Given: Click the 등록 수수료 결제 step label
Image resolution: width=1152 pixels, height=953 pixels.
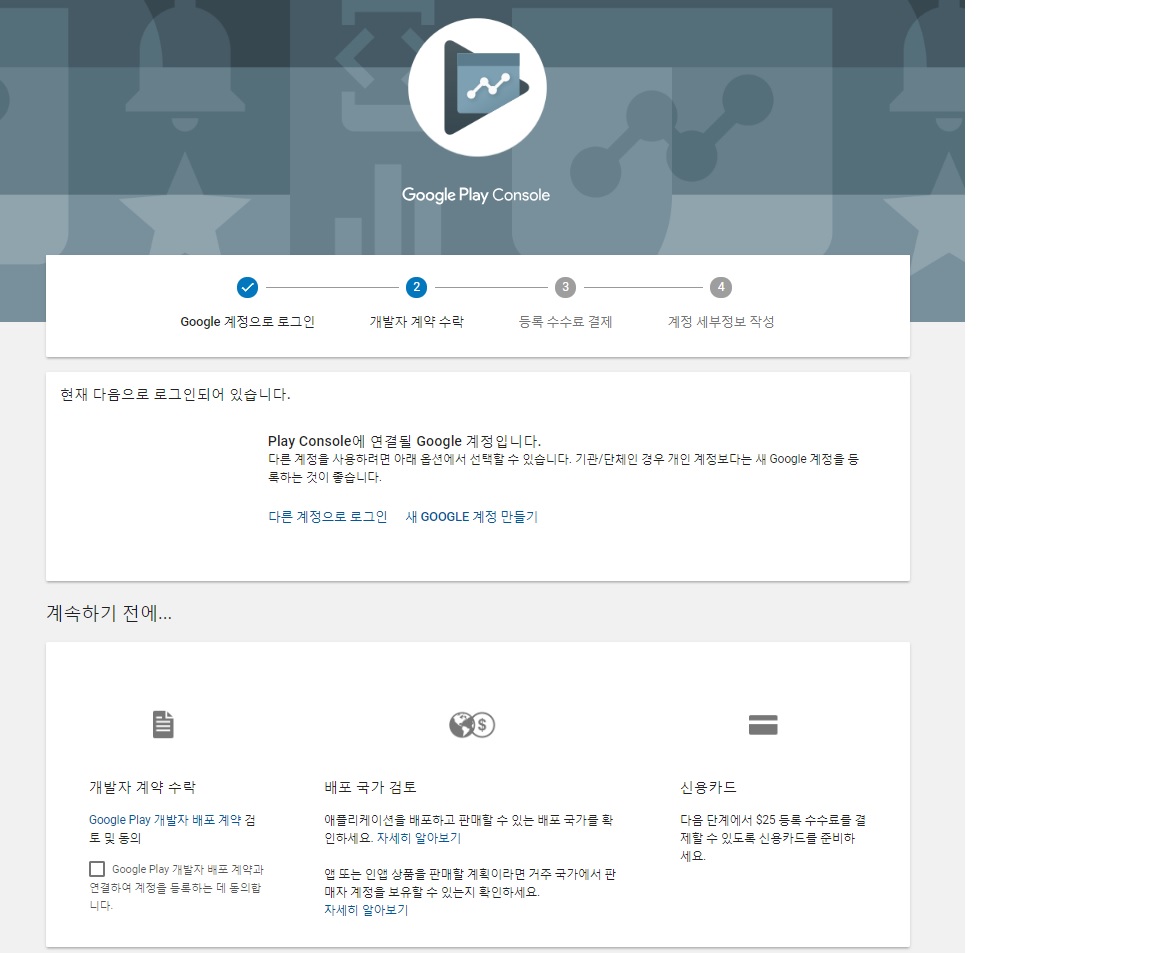Looking at the screenshot, I should tap(565, 322).
